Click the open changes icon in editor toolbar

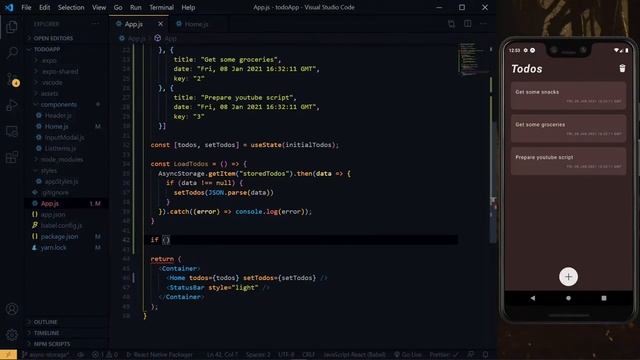click(x=451, y=24)
